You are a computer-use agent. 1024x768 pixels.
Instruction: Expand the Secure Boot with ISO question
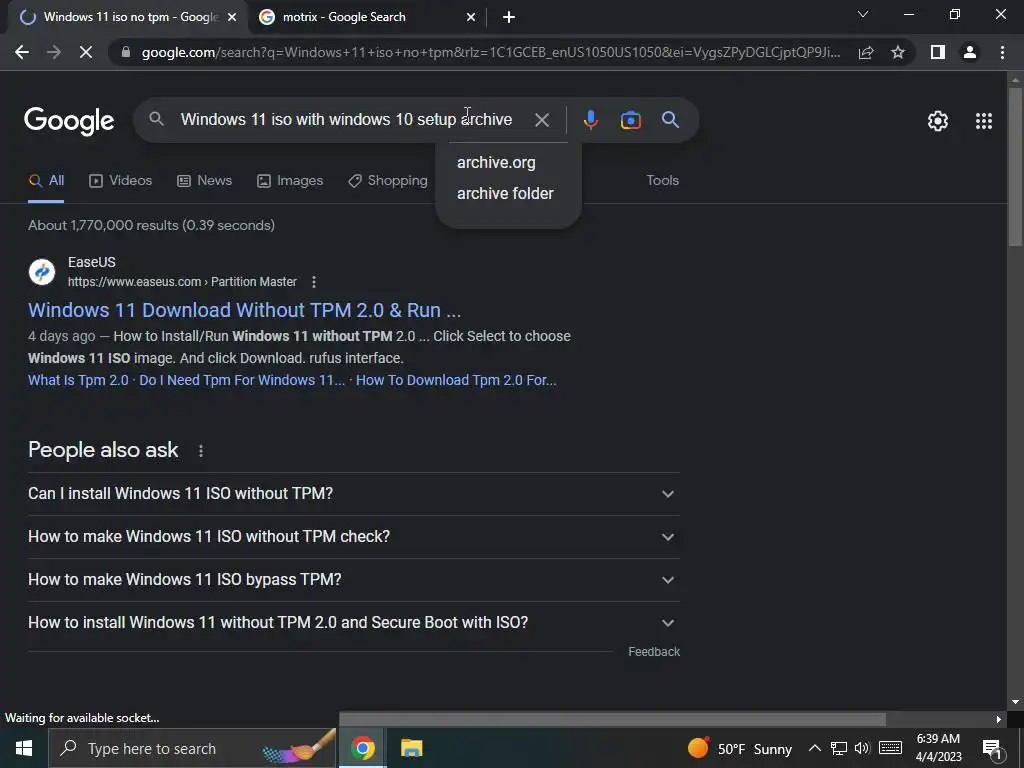[353, 623]
